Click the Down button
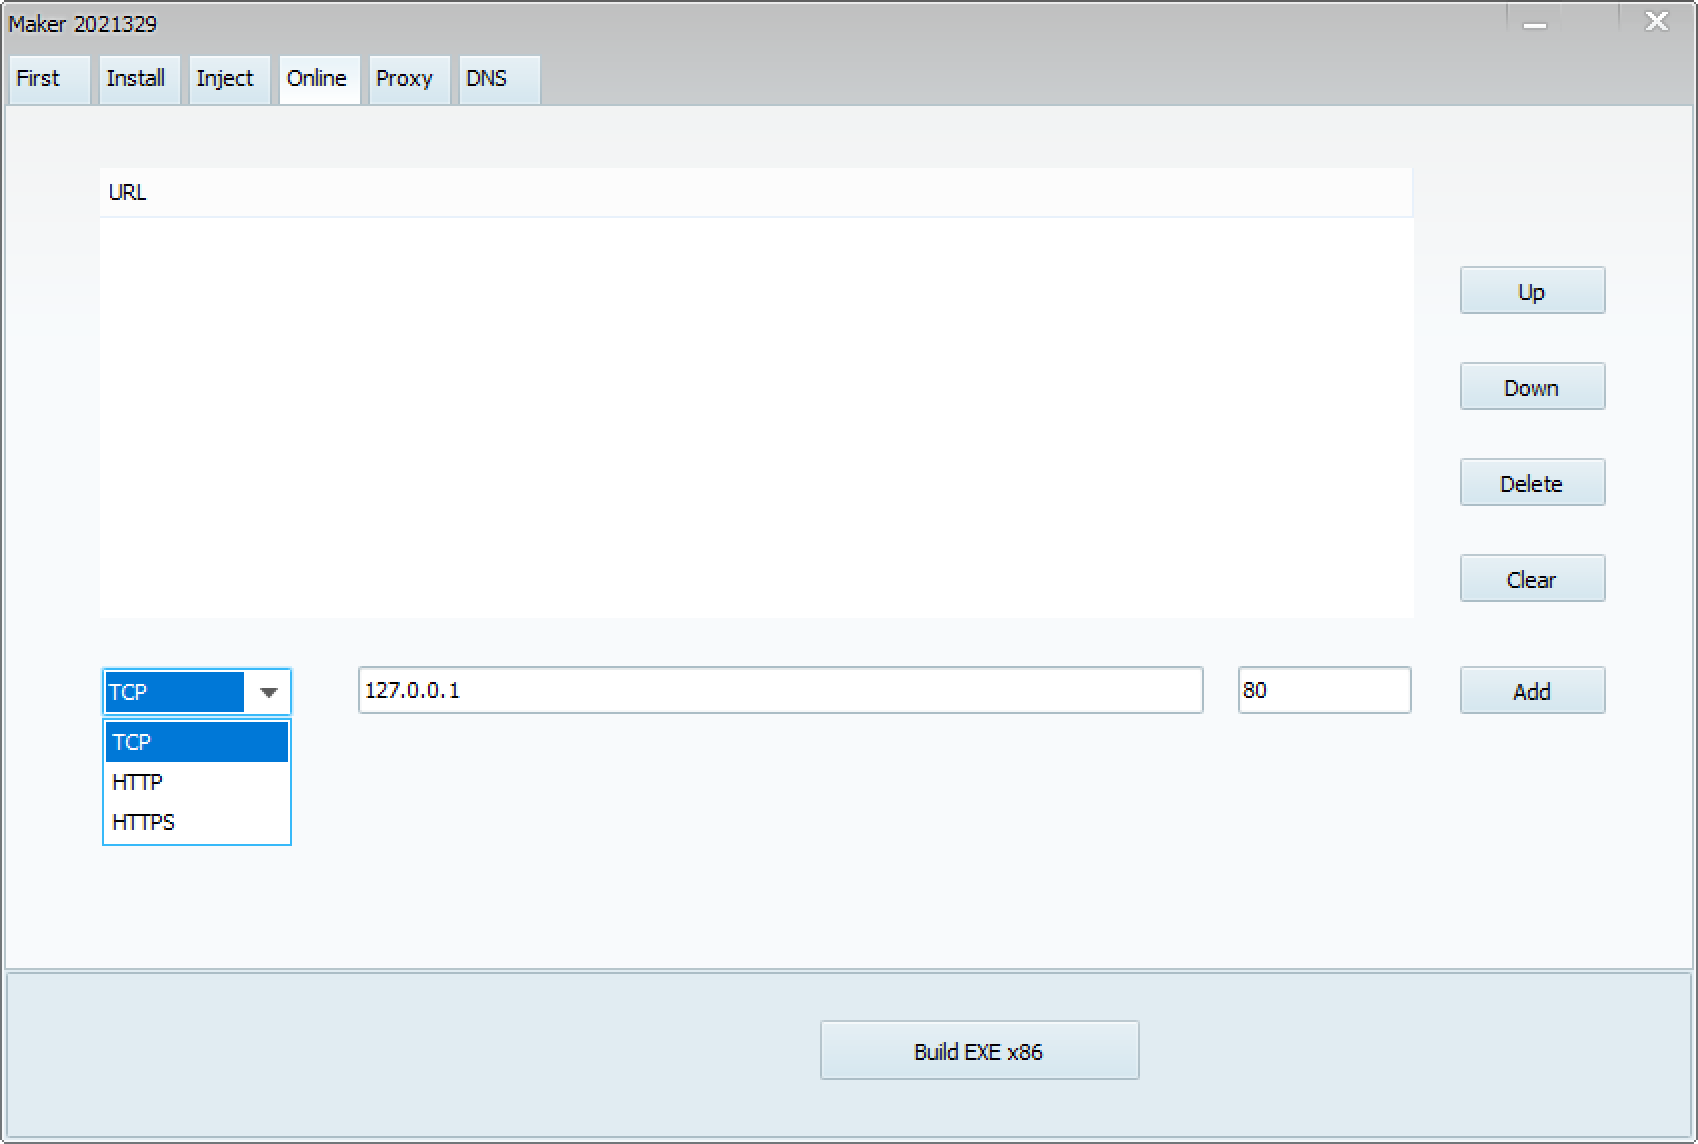Screen dimensions: 1698x1144 click(1531, 387)
